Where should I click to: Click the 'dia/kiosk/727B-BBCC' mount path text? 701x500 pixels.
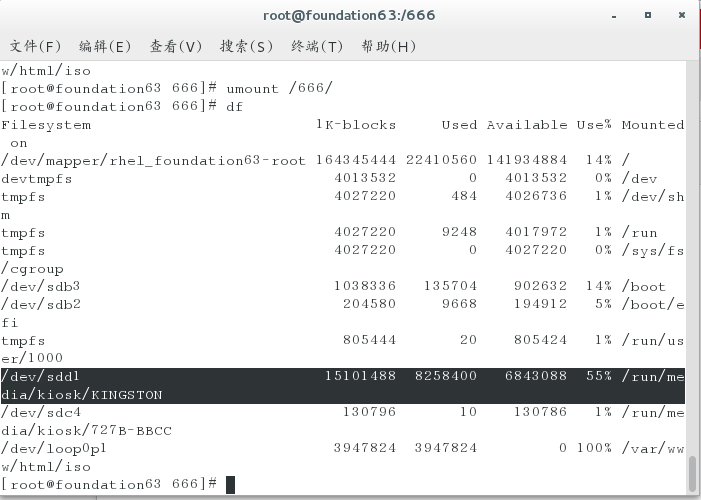click(x=86, y=431)
